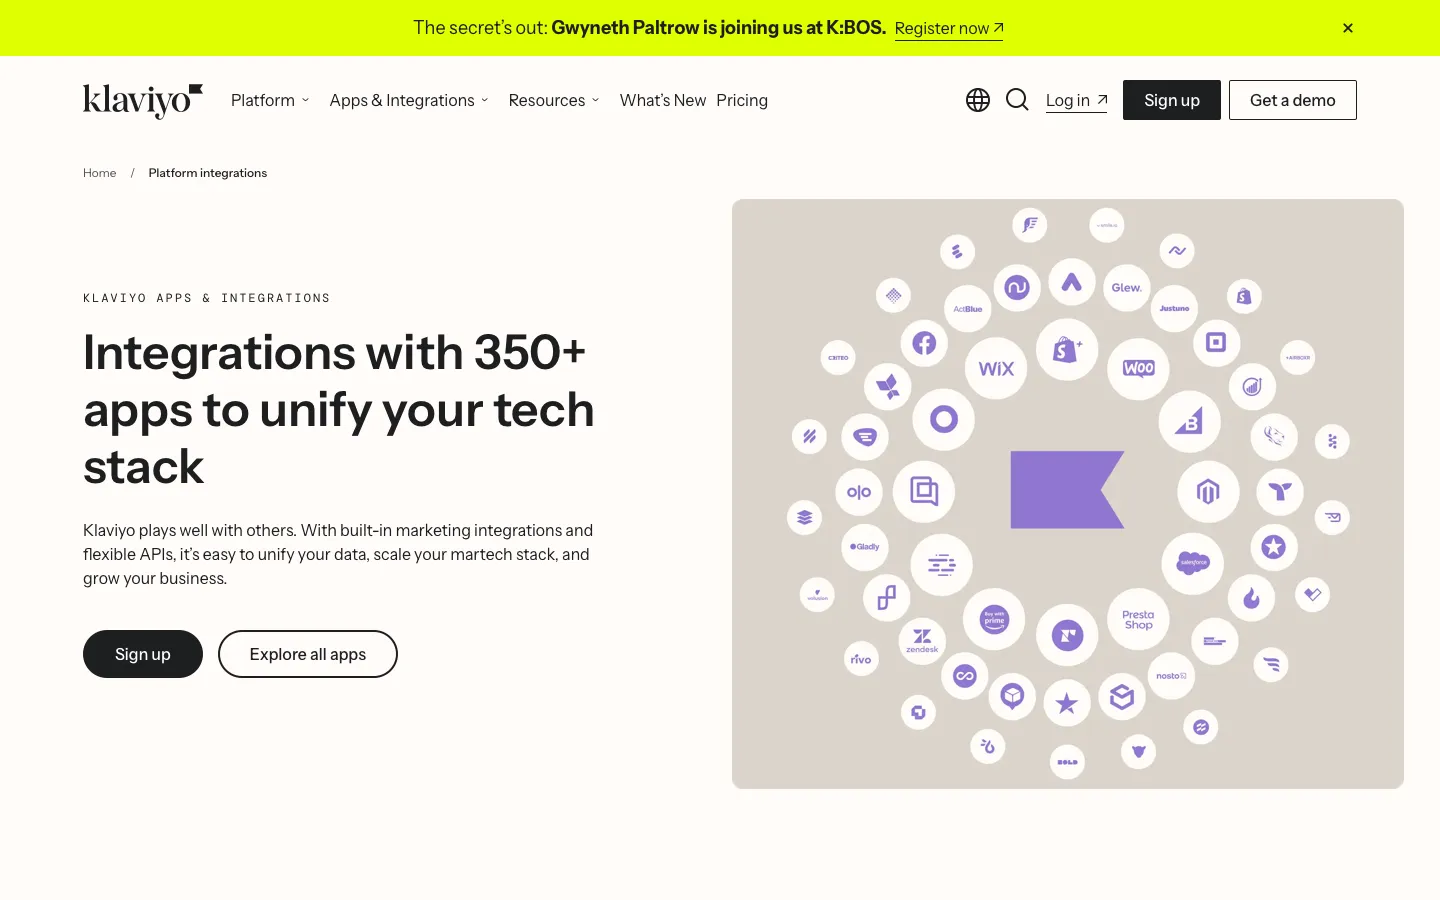This screenshot has width=1440, height=900.
Task: Expand the Resources menu
Action: (554, 100)
